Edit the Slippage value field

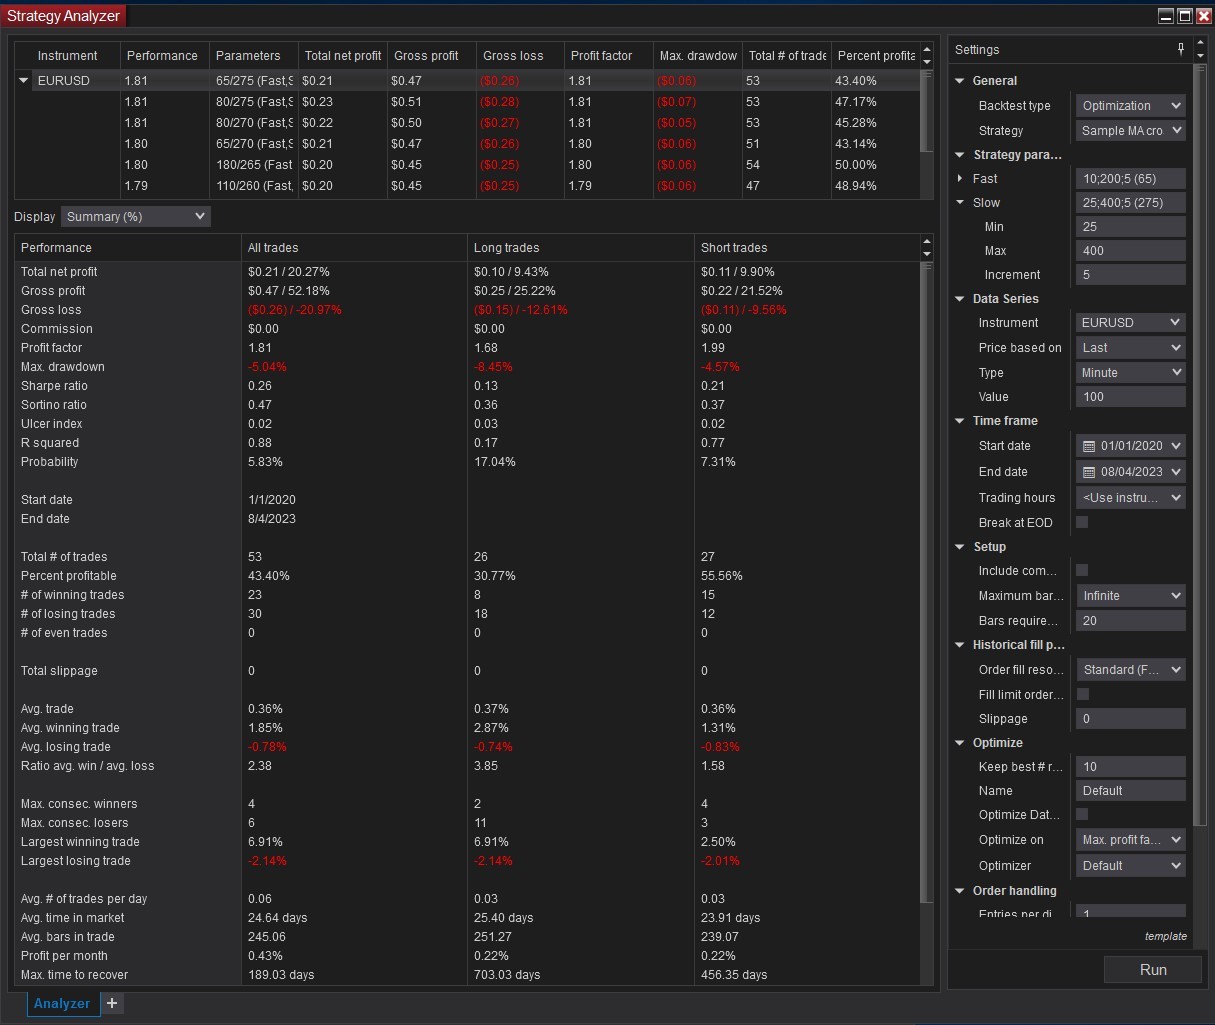[1131, 719]
